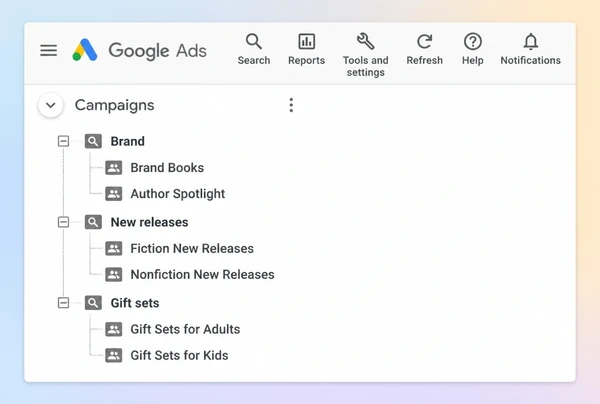The width and height of the screenshot is (600, 404).
Task: Collapse the New releases campaign node
Action: pos(64,222)
